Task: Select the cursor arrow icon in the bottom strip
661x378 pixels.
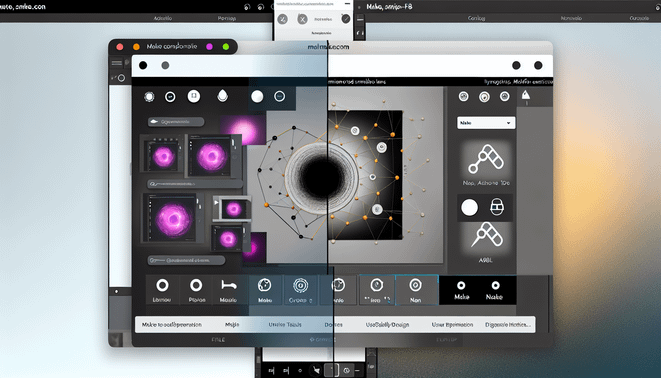Action: tap(316, 371)
